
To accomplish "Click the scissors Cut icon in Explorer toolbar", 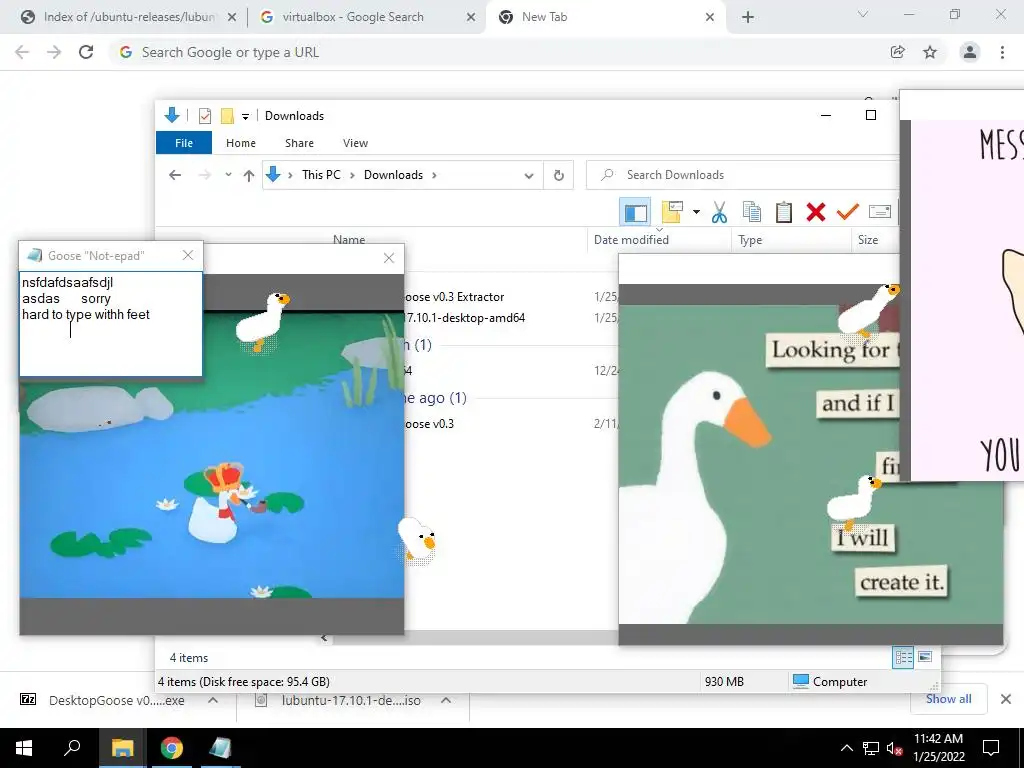I will 719,212.
